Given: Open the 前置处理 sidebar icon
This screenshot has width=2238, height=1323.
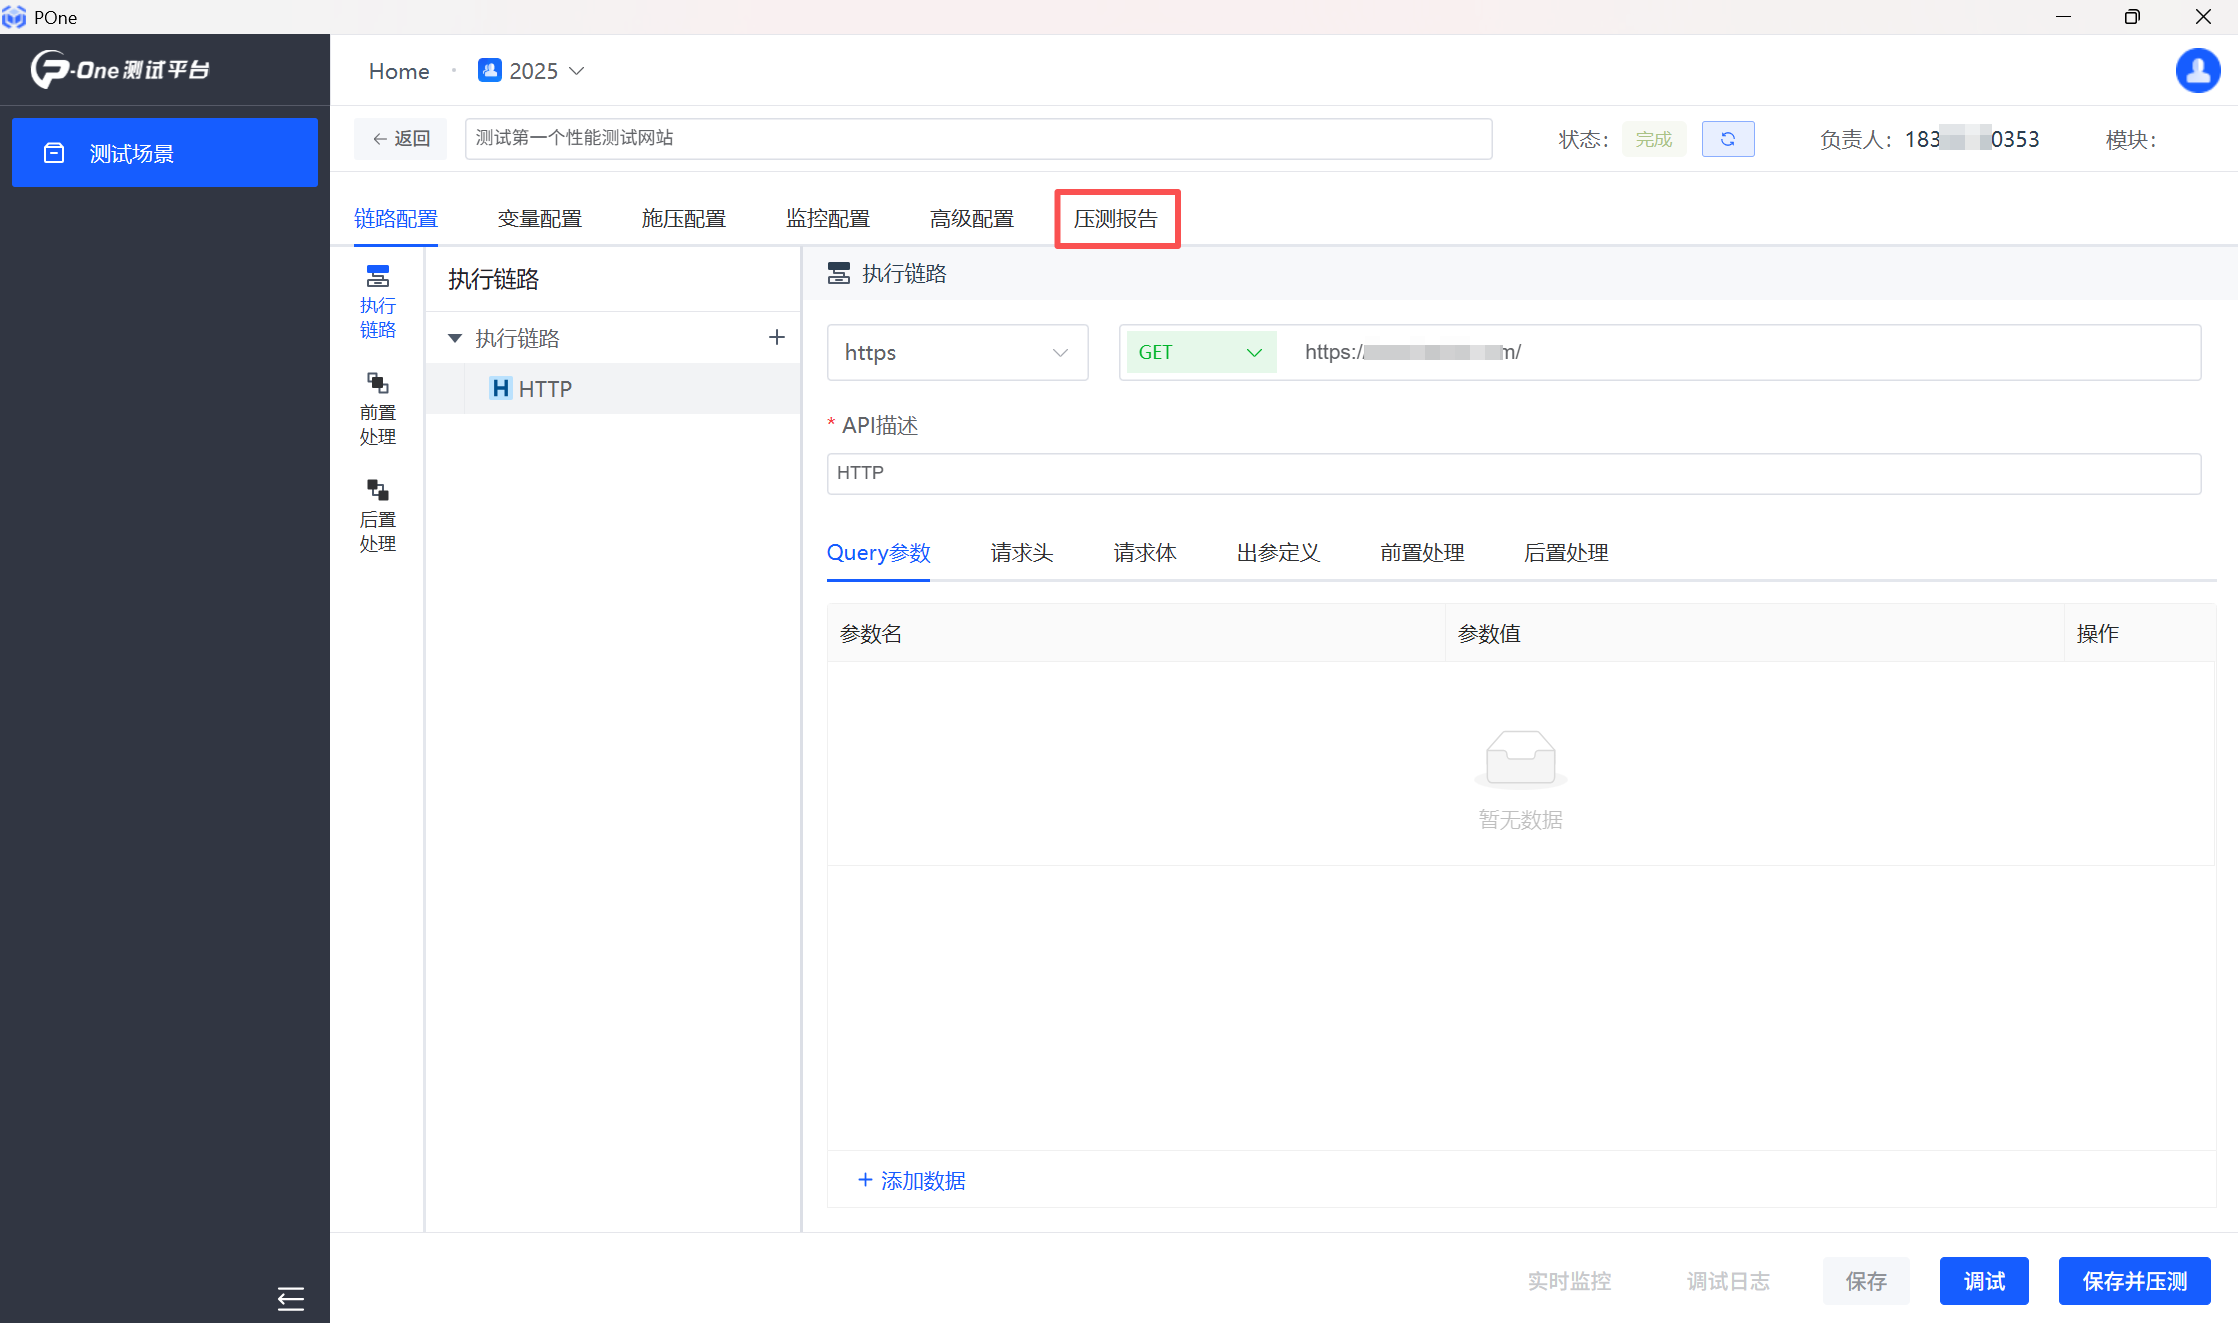Looking at the screenshot, I should coord(378,408).
